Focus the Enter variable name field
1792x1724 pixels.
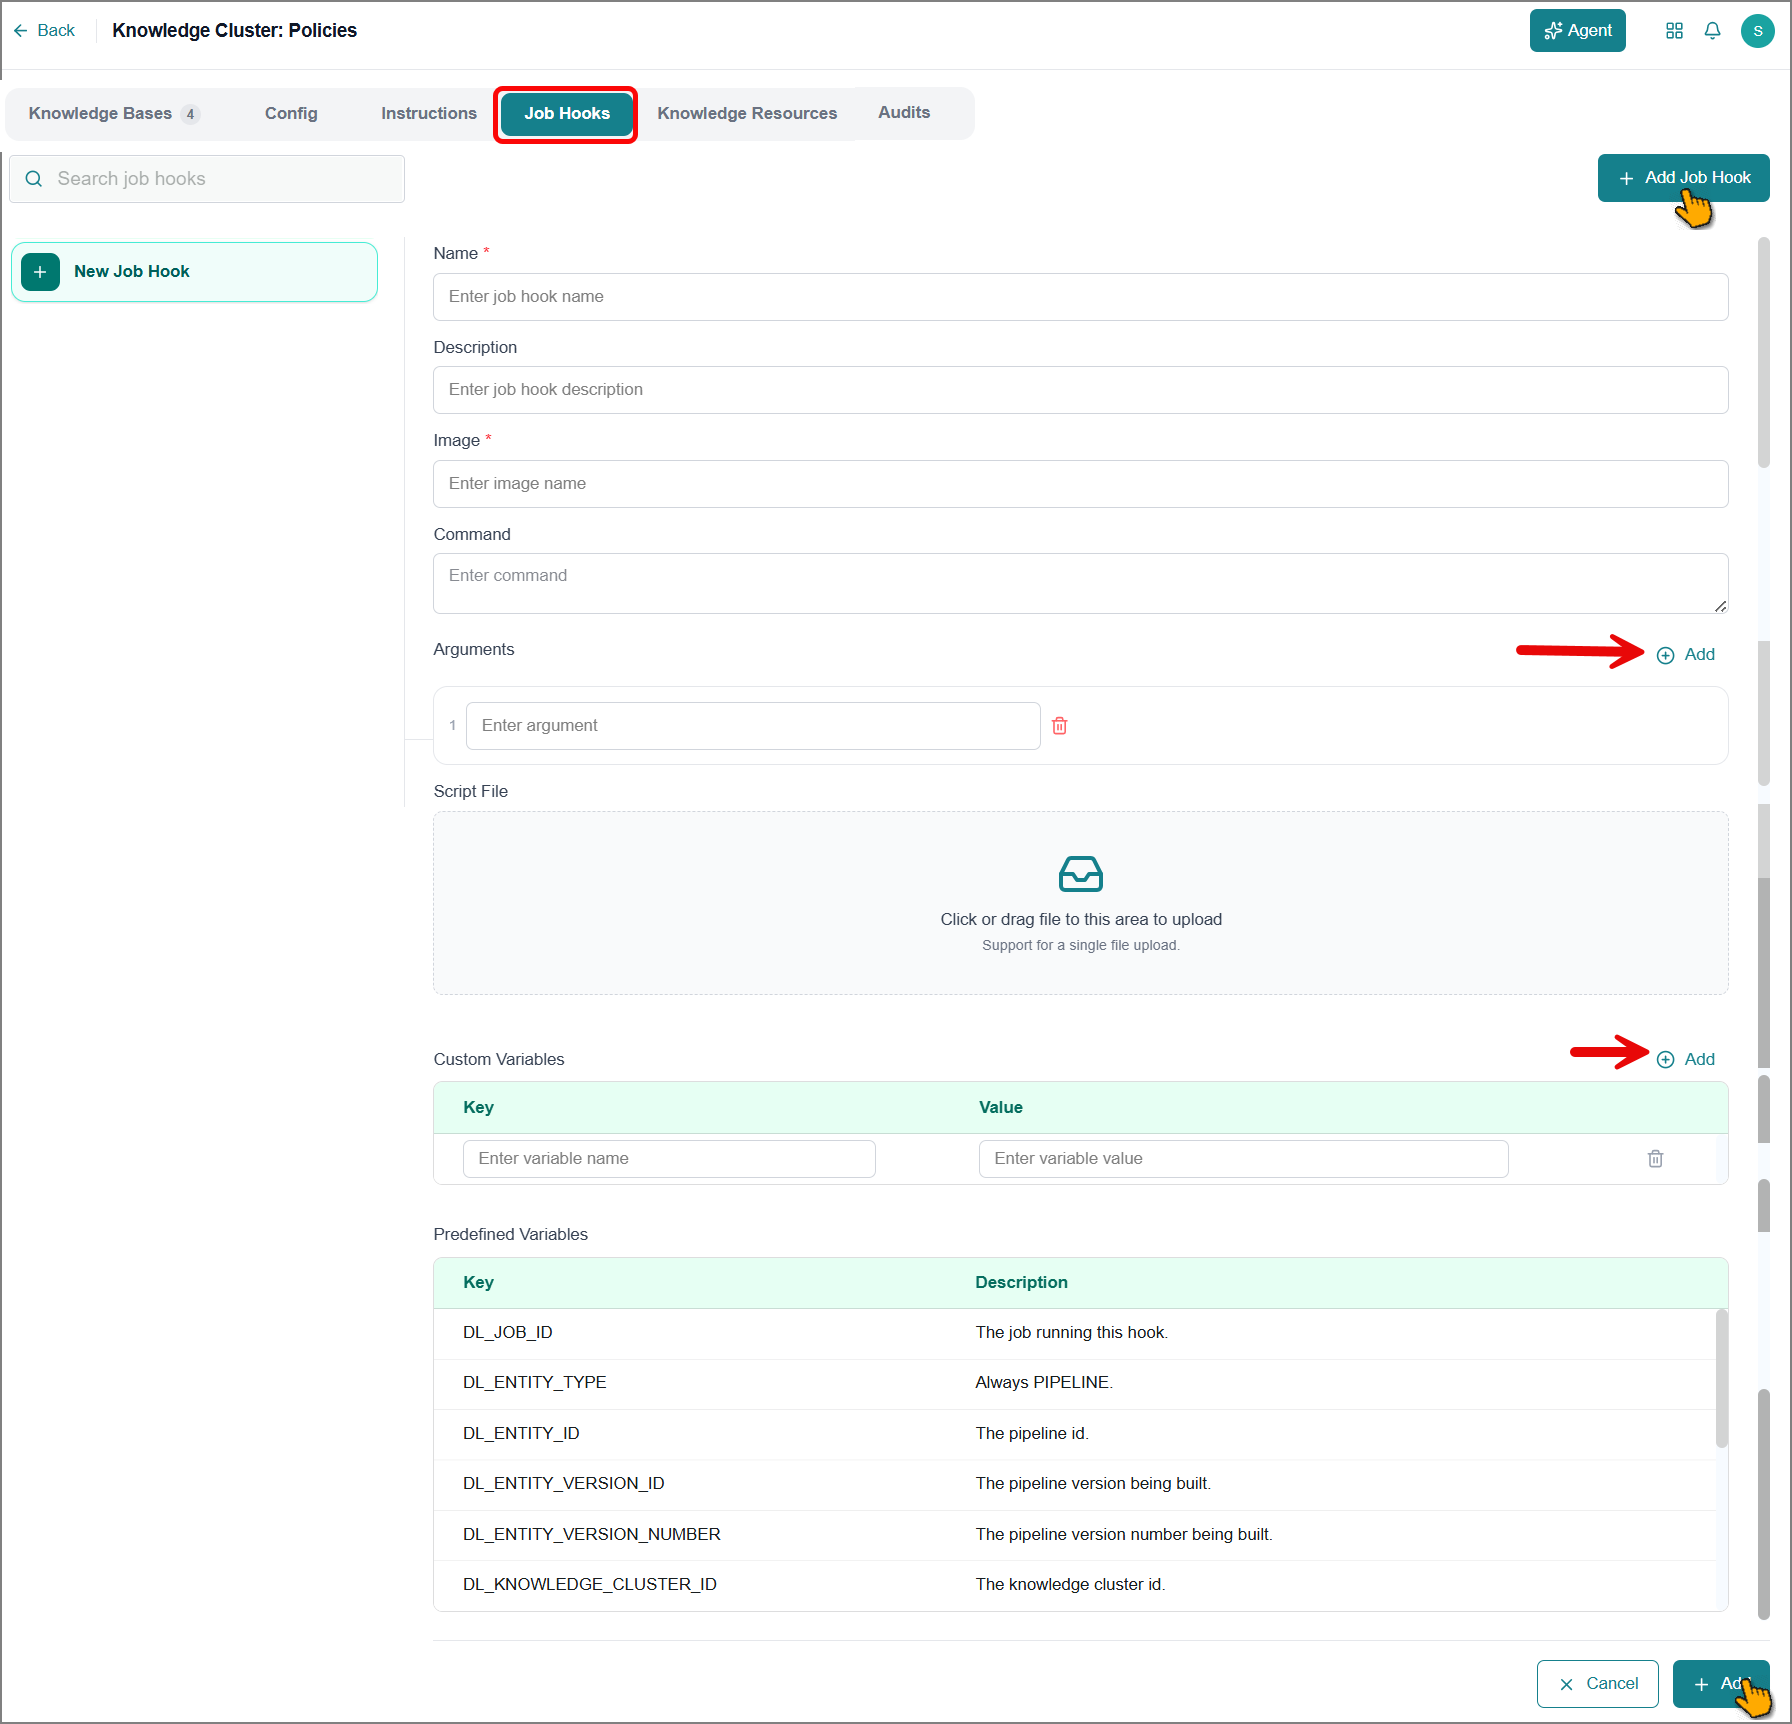[669, 1159]
